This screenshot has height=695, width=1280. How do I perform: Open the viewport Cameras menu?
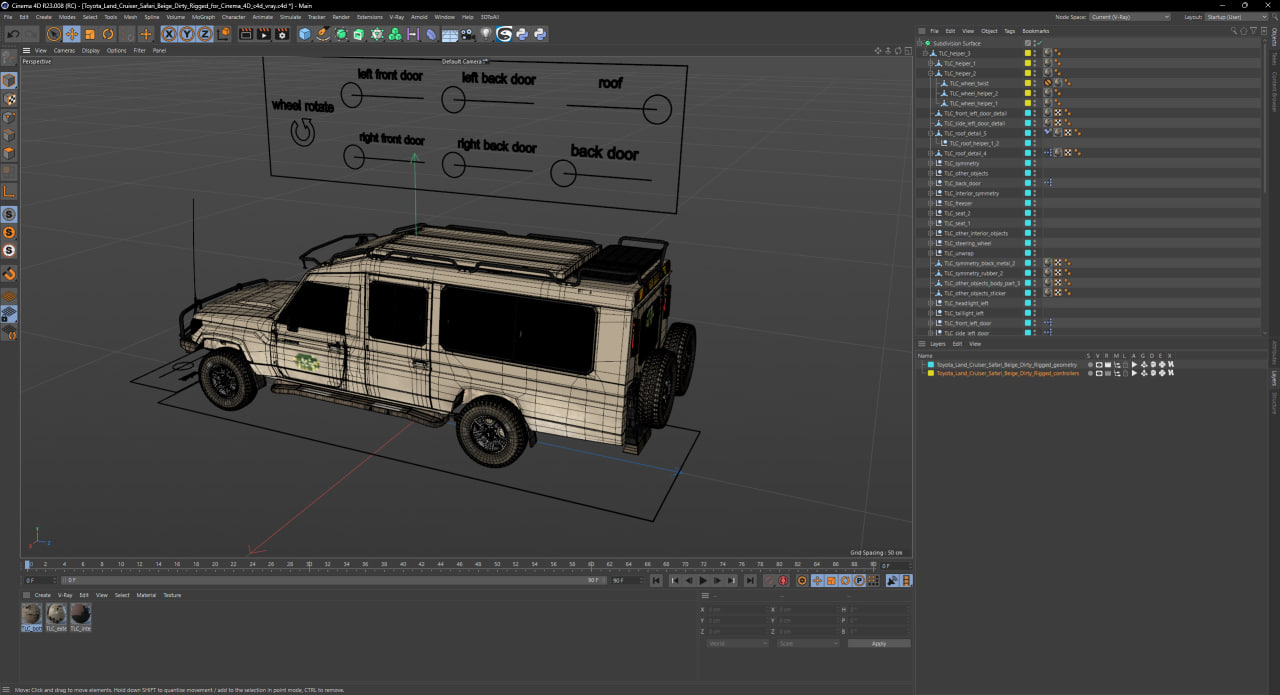(x=64, y=50)
